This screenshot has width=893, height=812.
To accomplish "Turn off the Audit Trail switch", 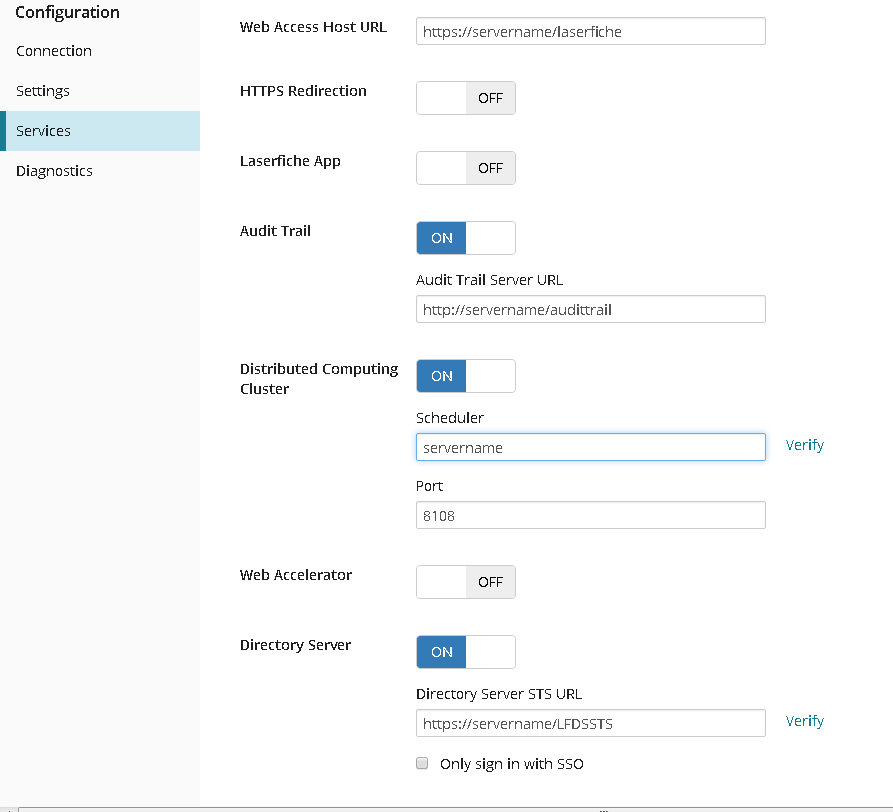I will pyautogui.click(x=466, y=238).
